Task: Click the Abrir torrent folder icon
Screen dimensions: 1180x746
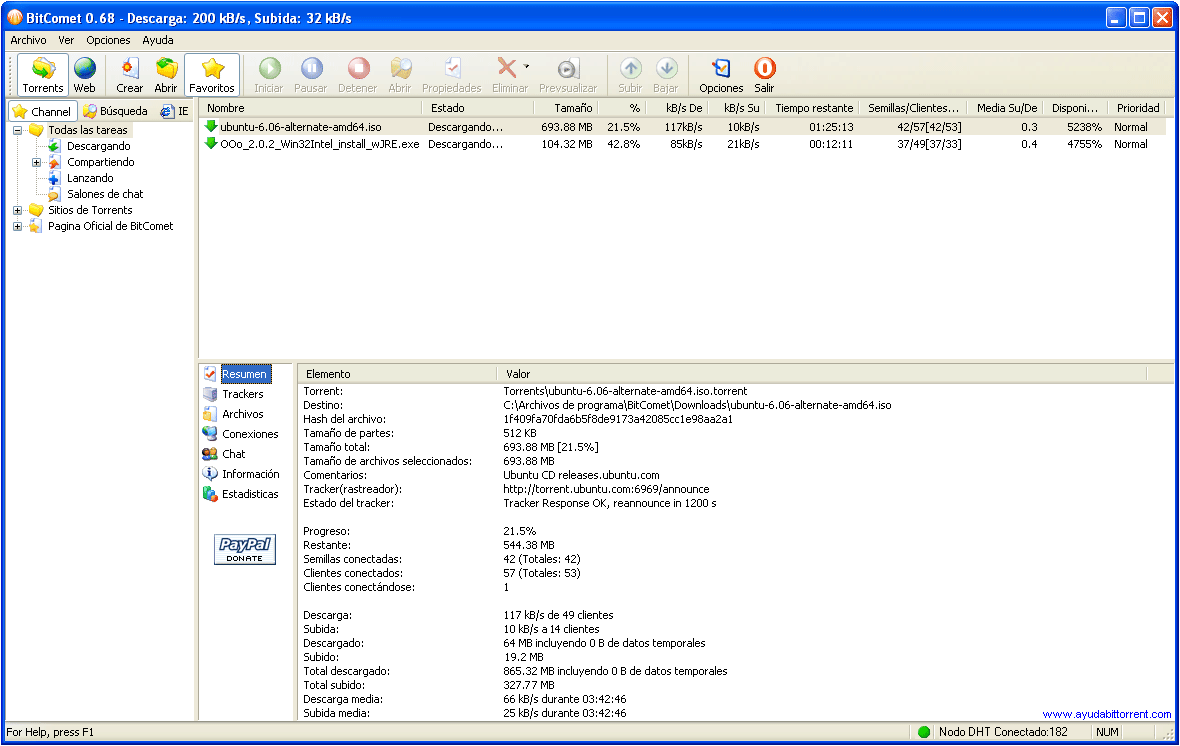Action: click(166, 69)
